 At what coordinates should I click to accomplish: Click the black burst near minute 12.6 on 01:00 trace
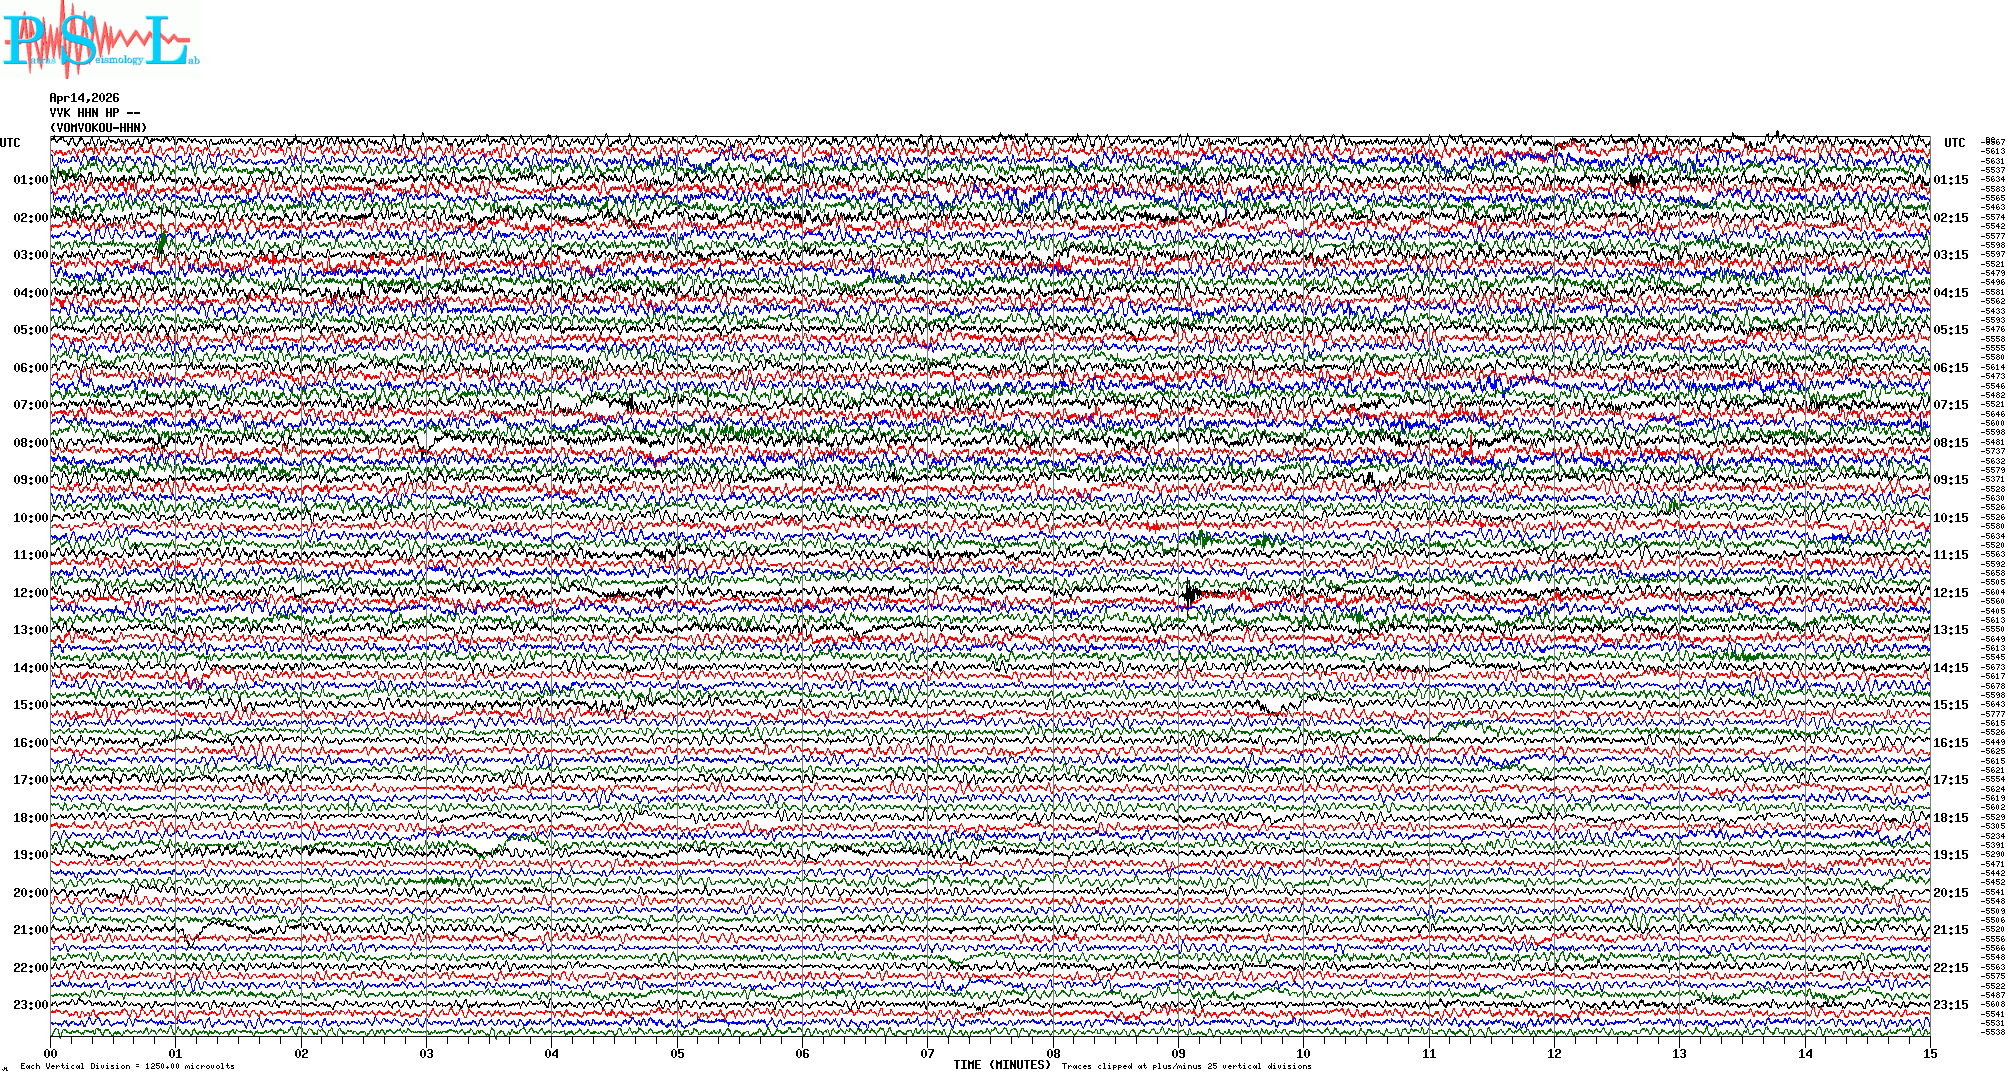tap(1635, 181)
